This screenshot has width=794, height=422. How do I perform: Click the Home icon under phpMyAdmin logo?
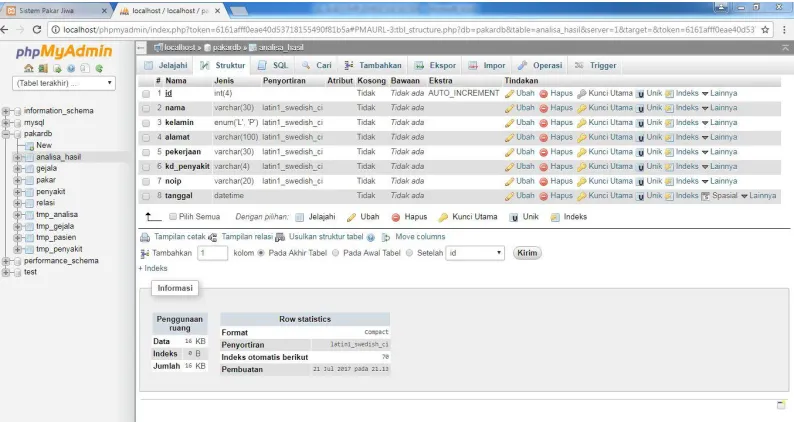pos(28,68)
